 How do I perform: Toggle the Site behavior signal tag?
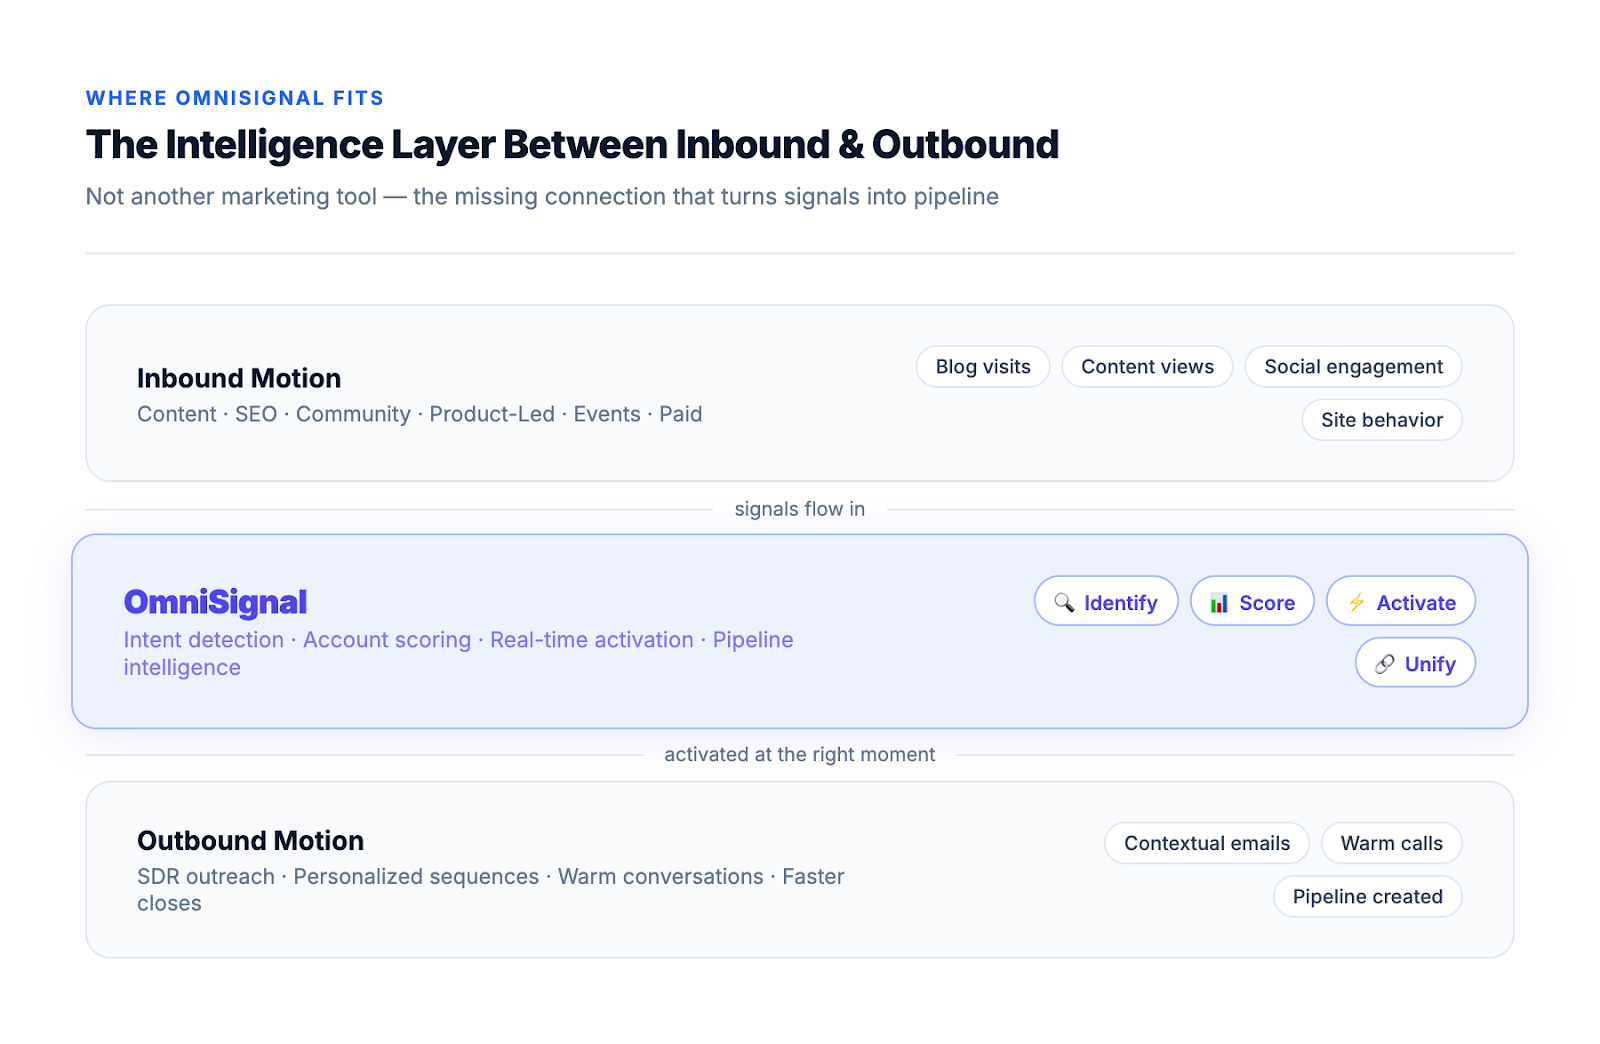click(1381, 420)
